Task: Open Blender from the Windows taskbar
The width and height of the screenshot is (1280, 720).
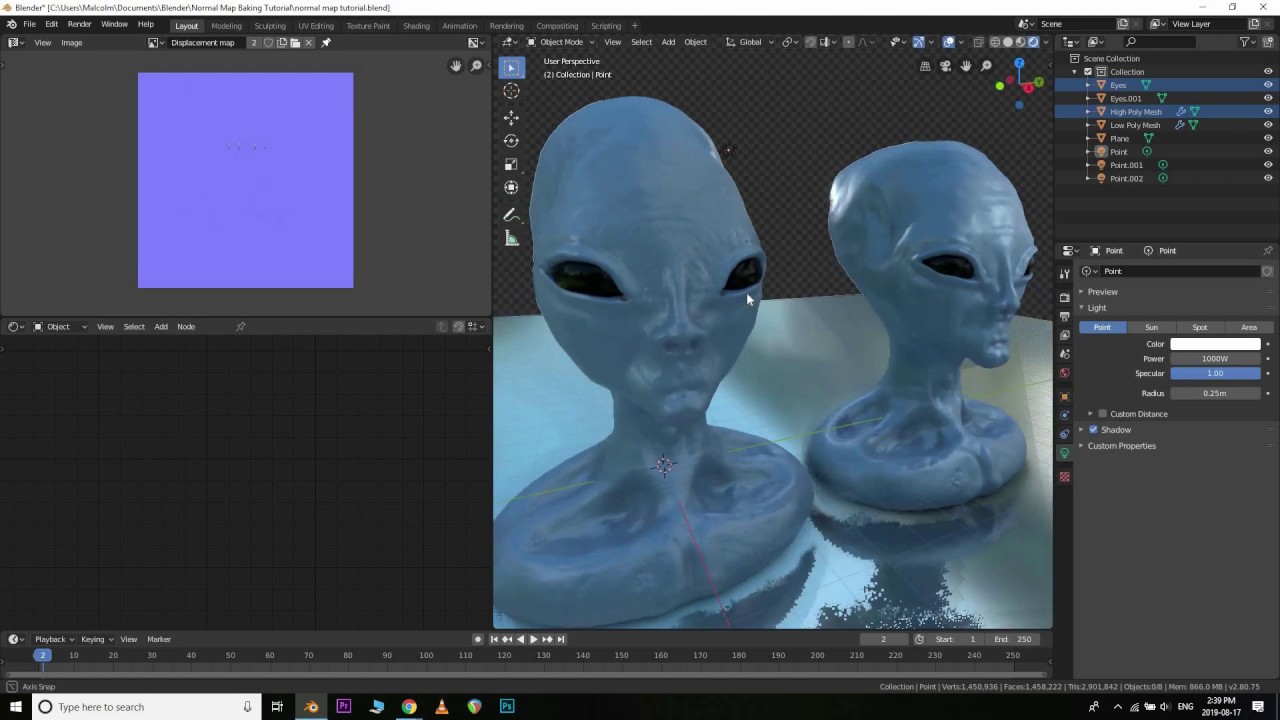Action: [x=311, y=707]
